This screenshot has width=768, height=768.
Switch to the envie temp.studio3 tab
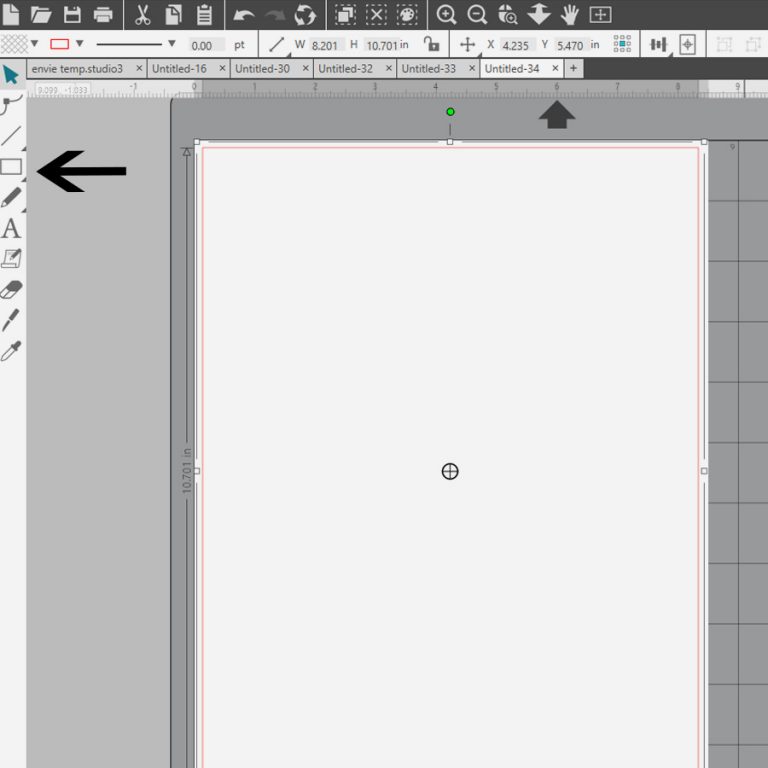77,69
